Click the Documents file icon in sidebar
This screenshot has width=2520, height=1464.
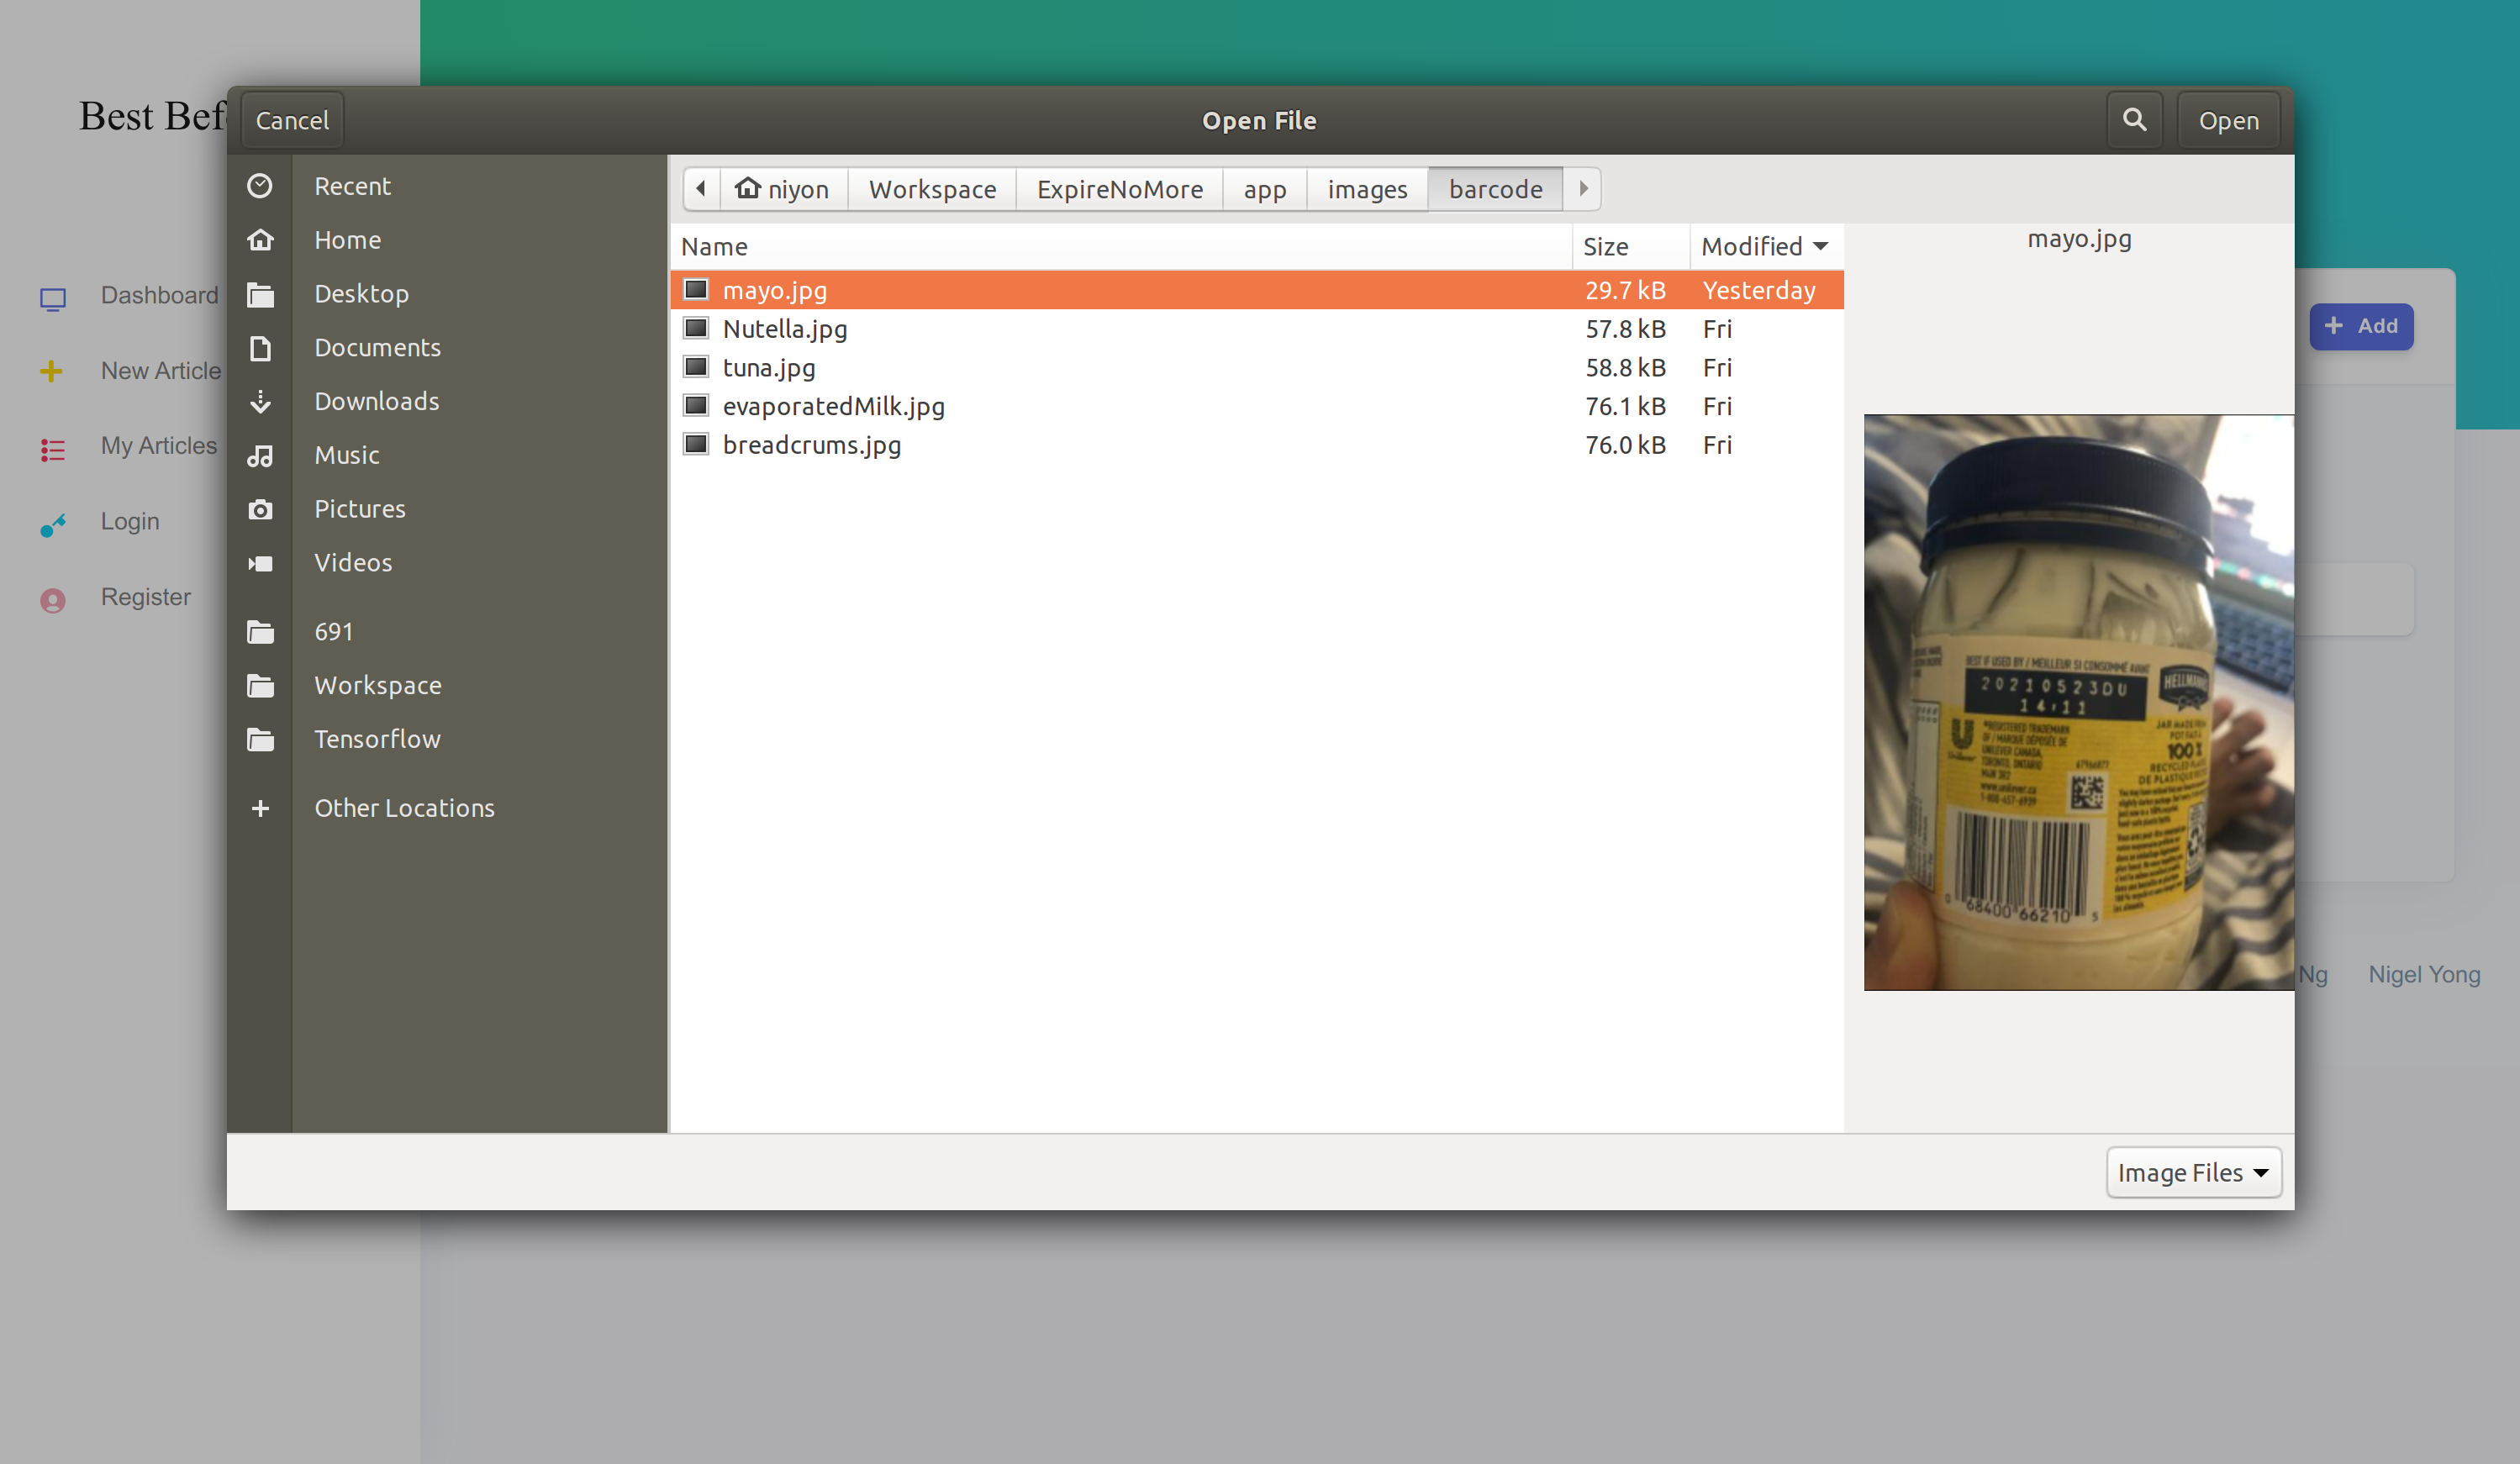pyautogui.click(x=260, y=348)
